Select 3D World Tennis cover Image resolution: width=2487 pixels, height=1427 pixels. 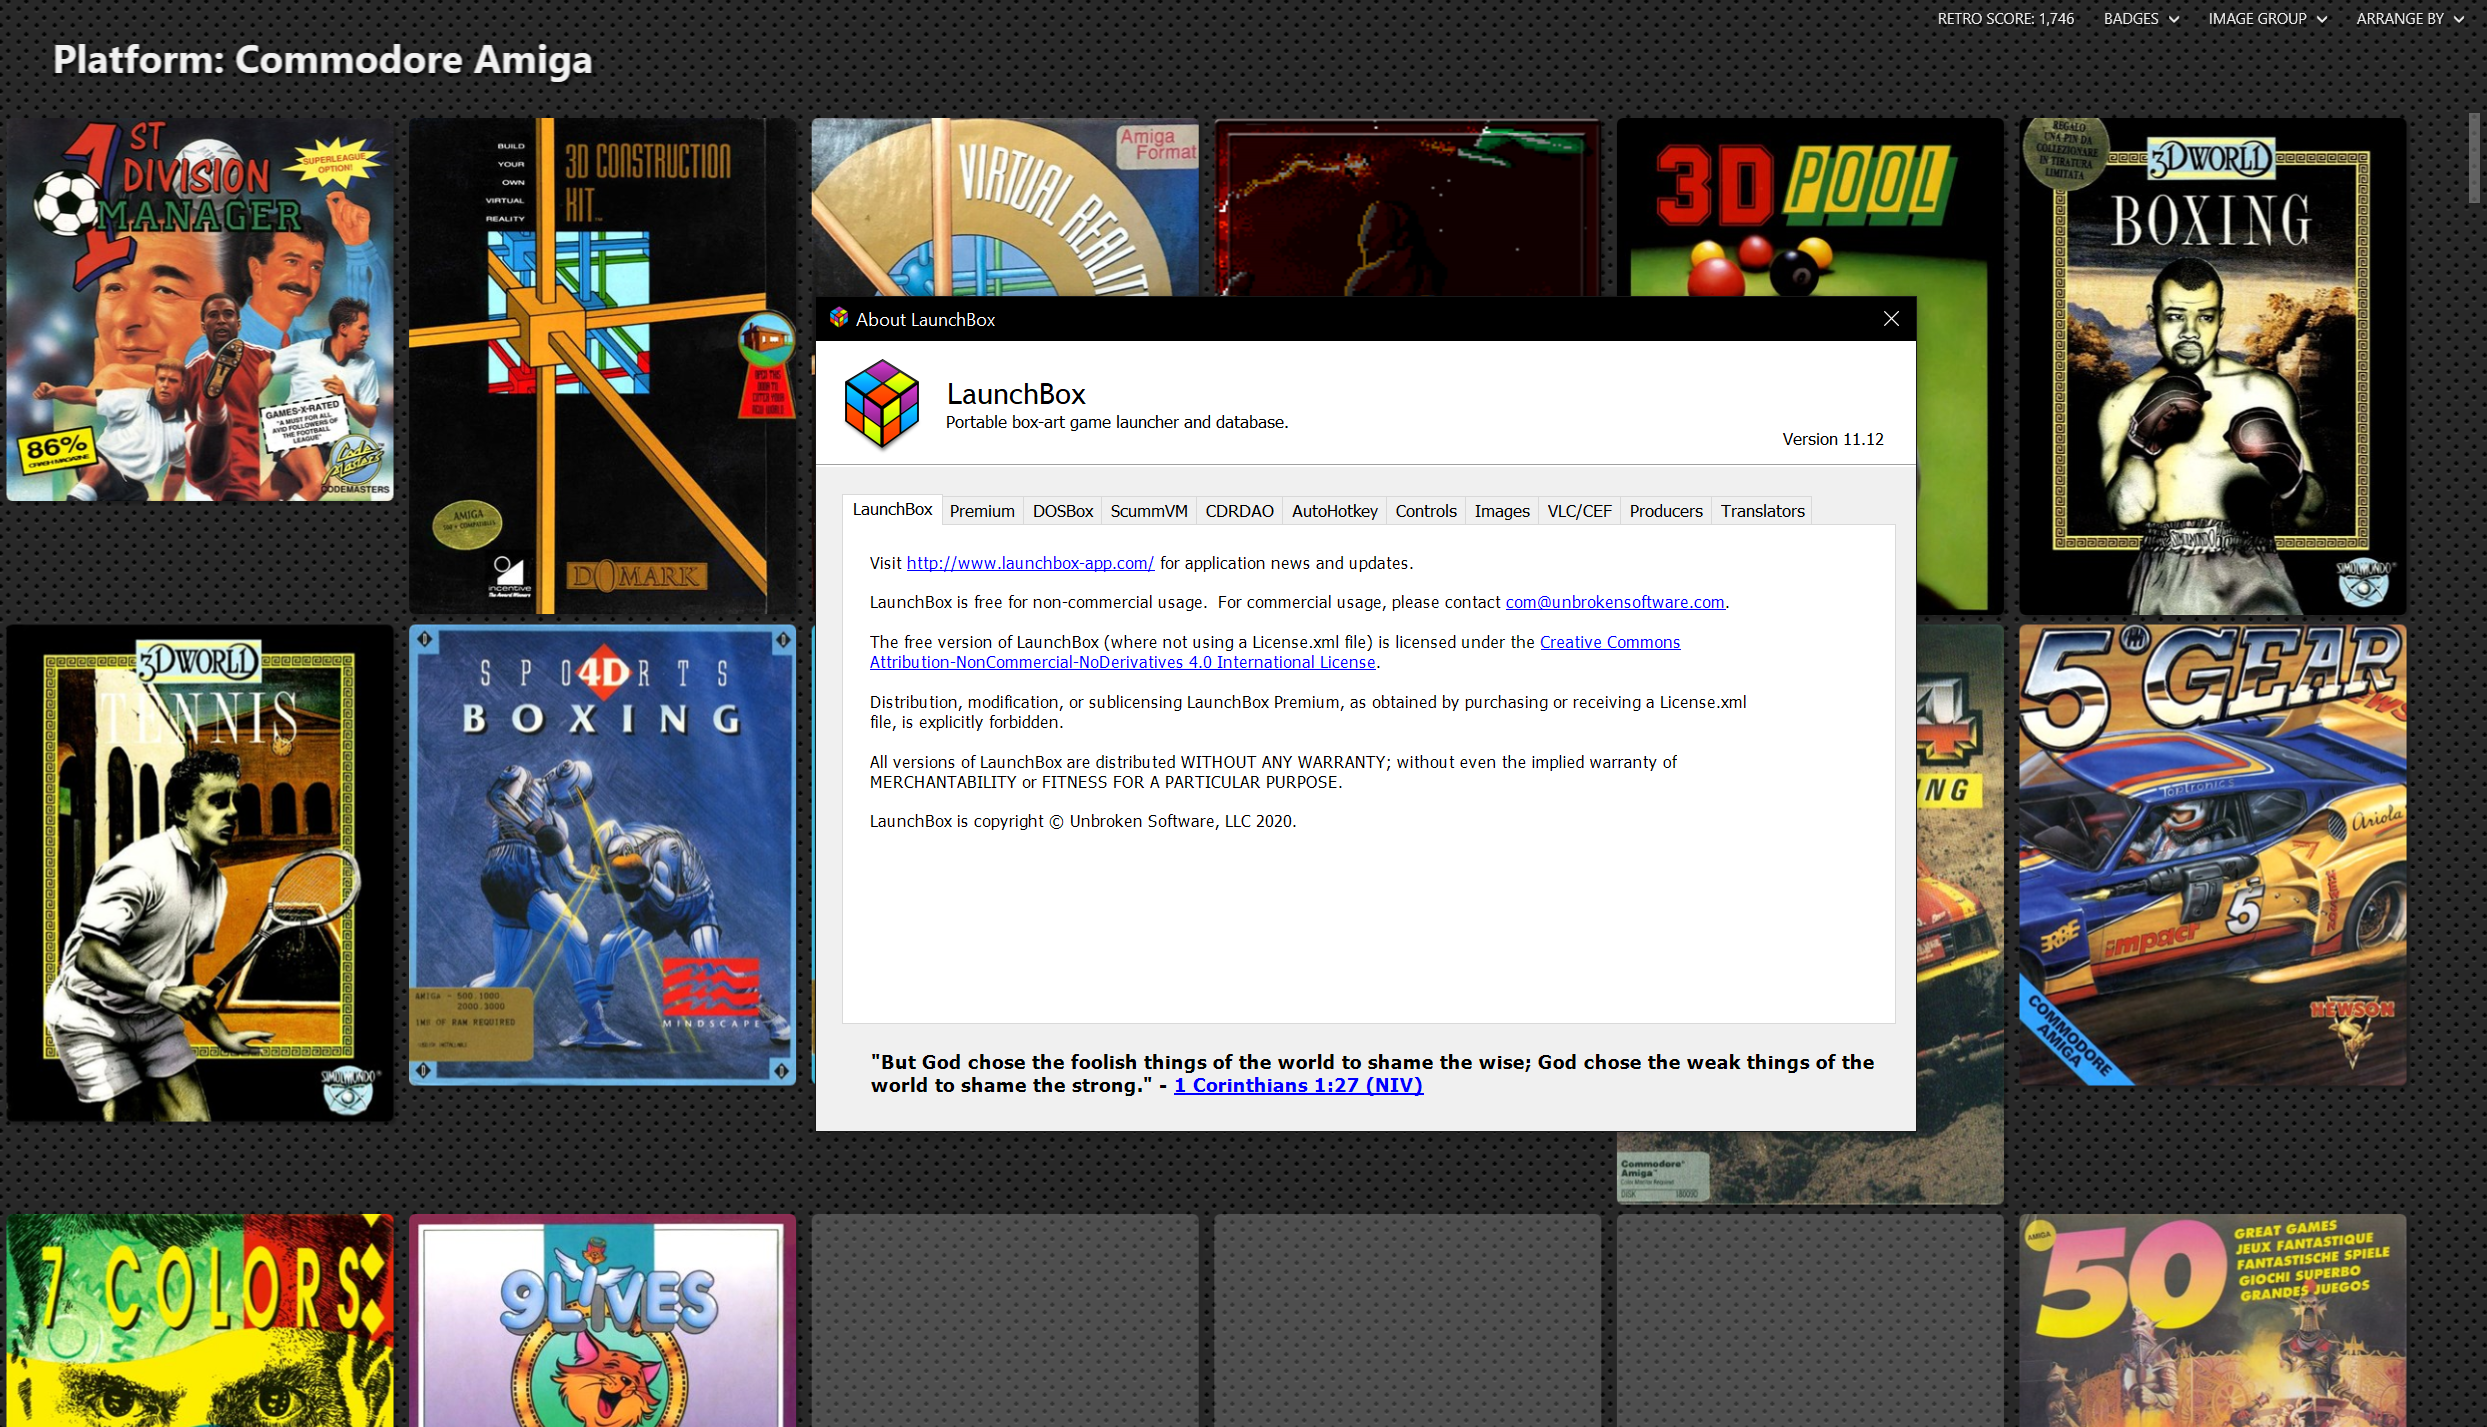pos(200,873)
